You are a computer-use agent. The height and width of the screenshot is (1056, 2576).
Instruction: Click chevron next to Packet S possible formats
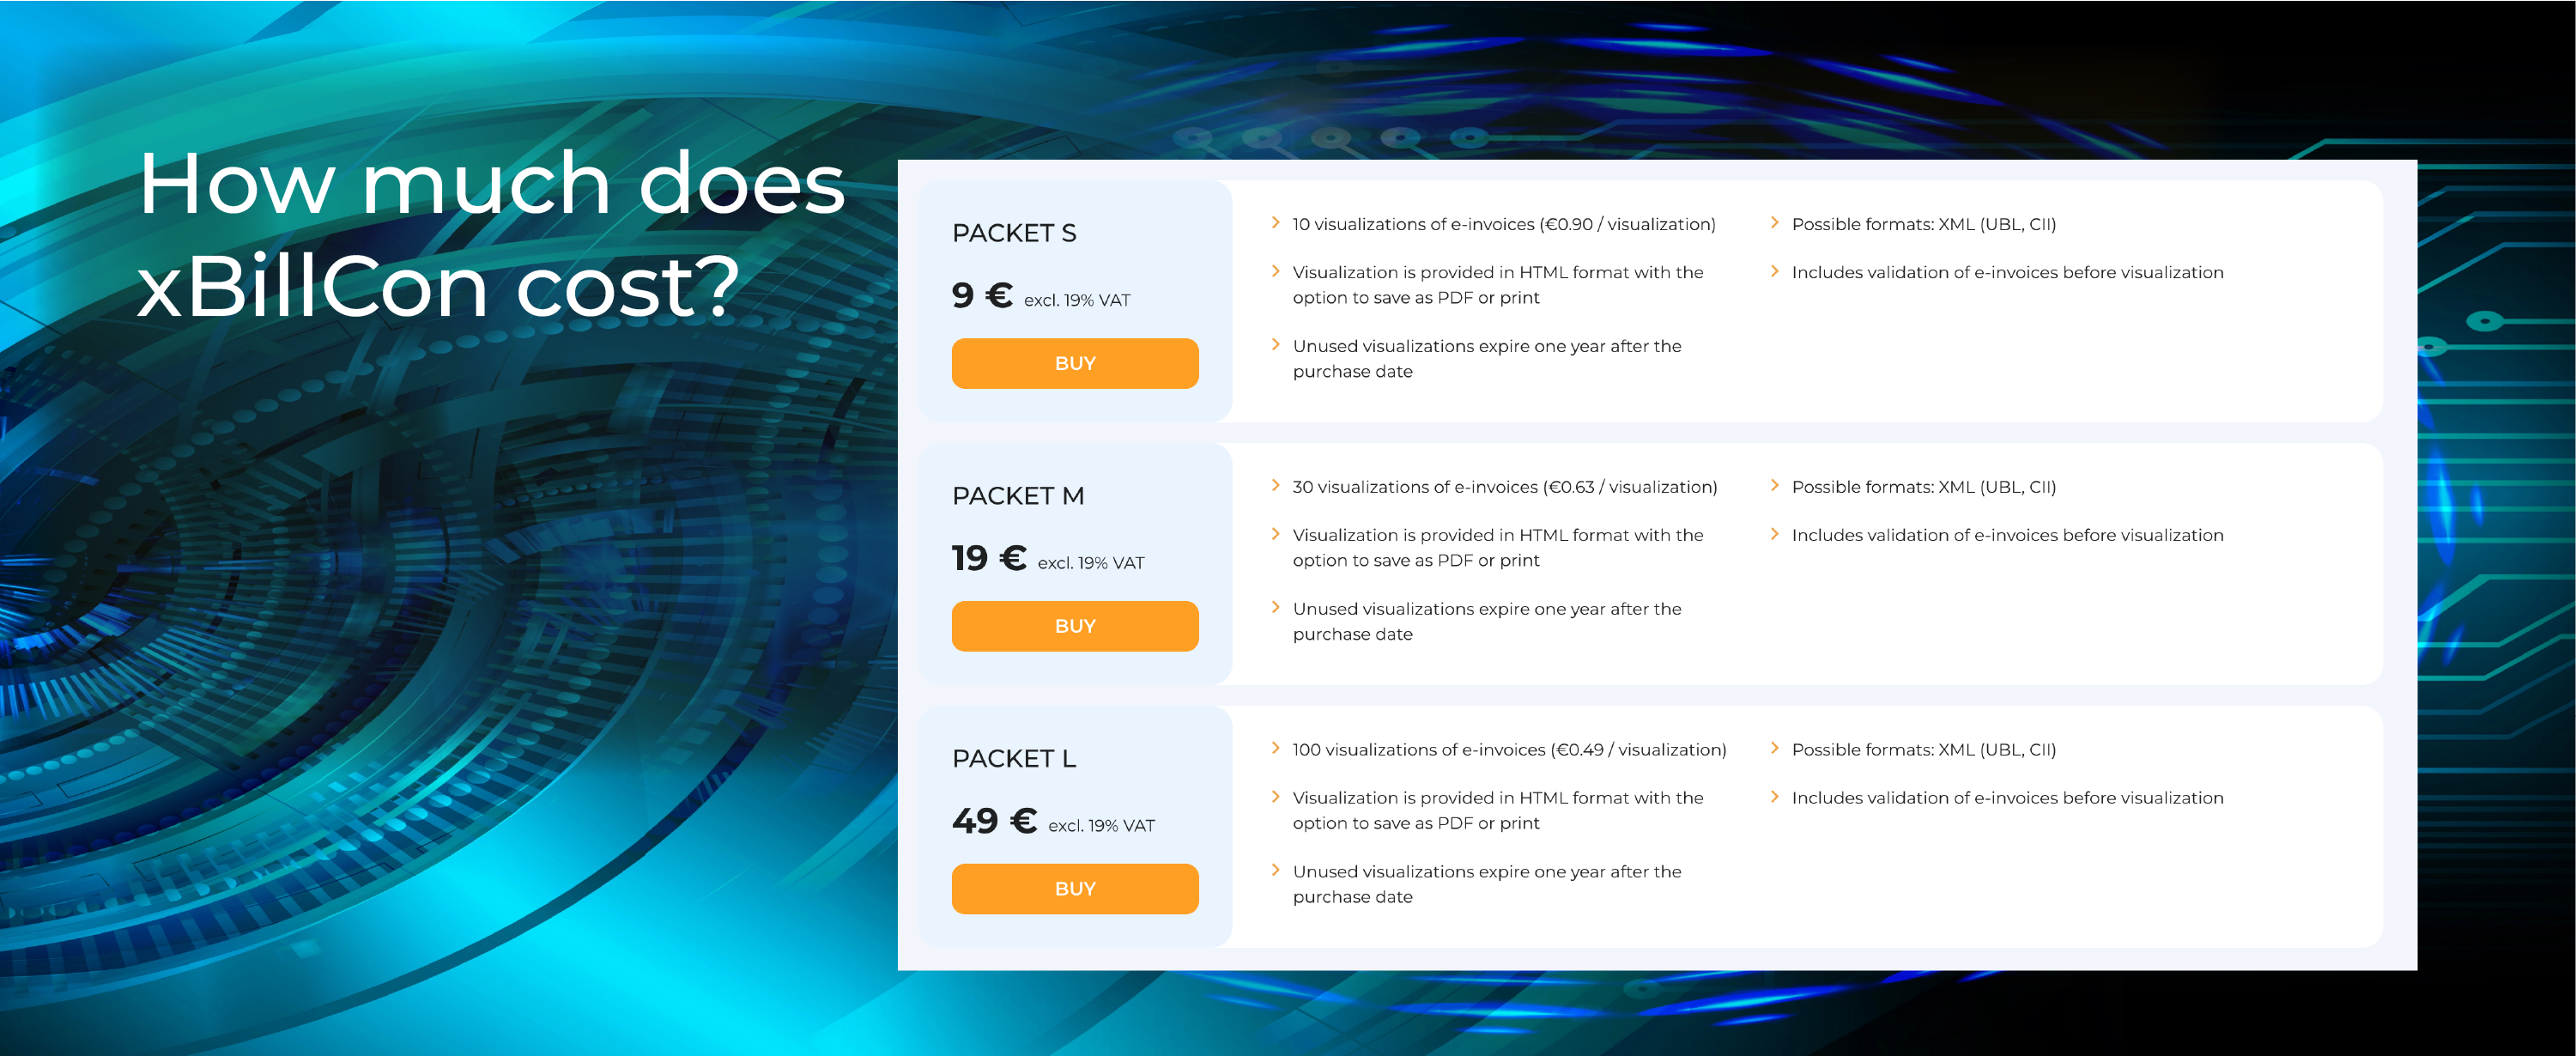click(x=1774, y=222)
